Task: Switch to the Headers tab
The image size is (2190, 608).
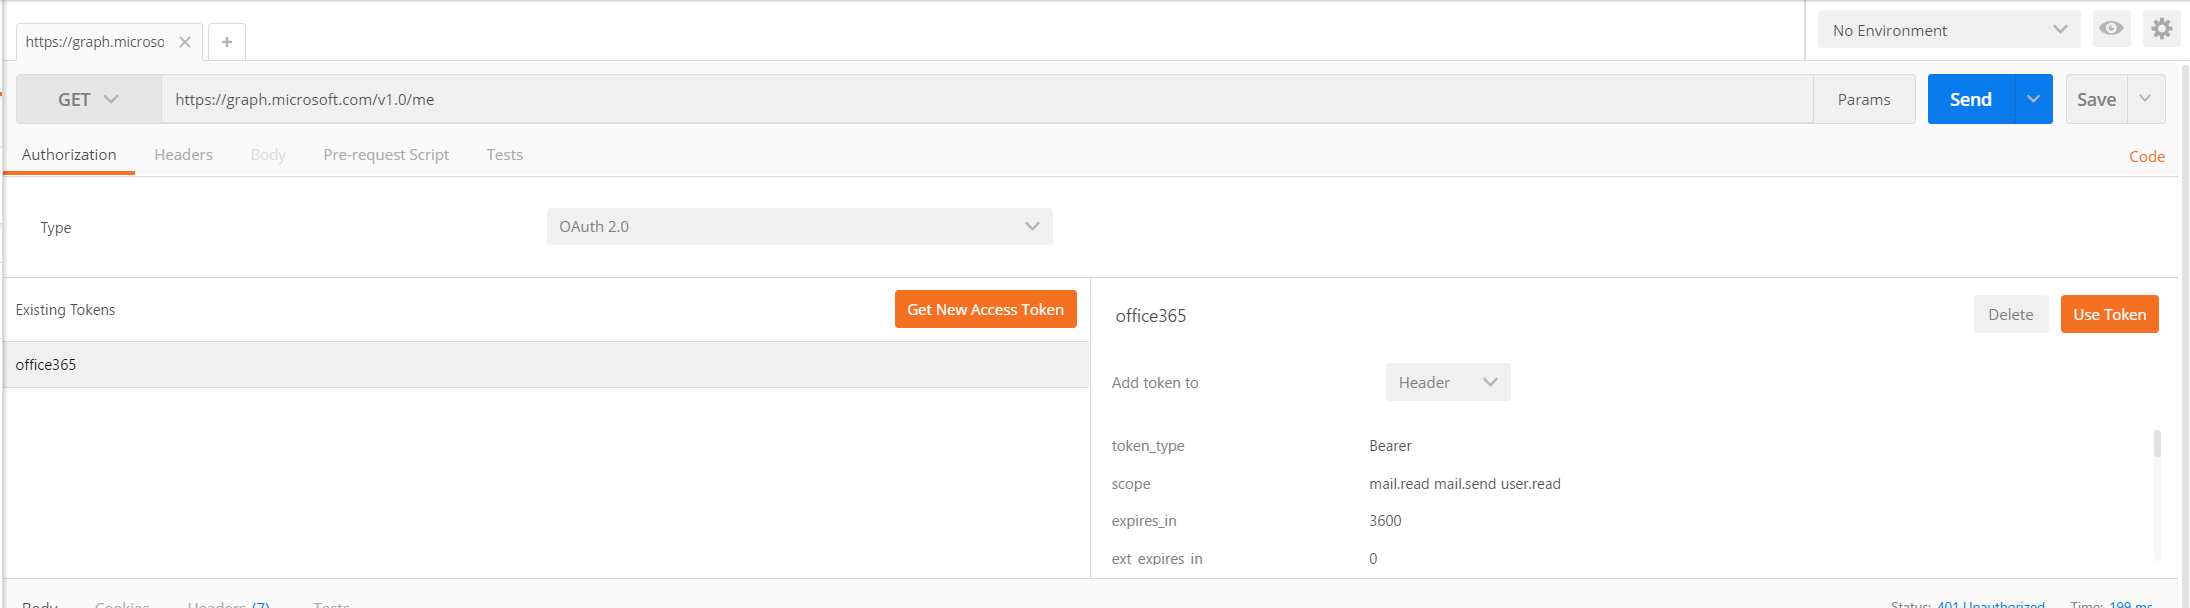Action: pos(183,155)
